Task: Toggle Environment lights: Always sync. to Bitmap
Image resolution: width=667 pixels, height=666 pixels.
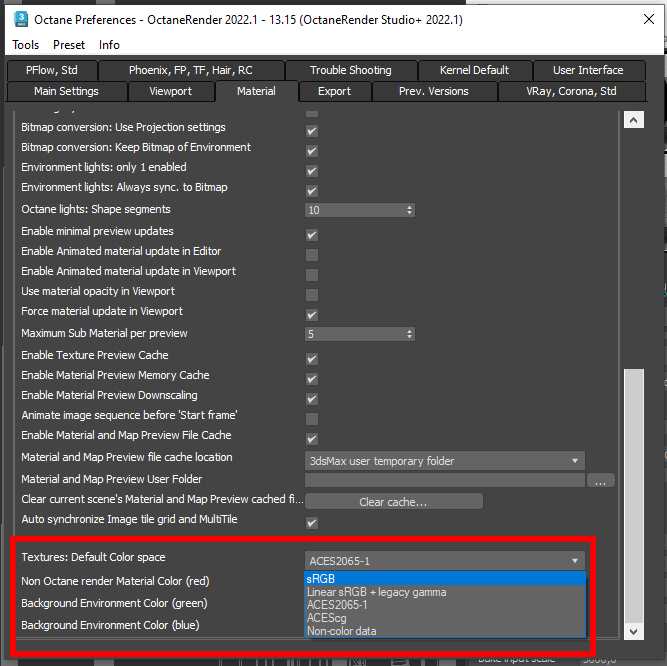Action: 312,191
